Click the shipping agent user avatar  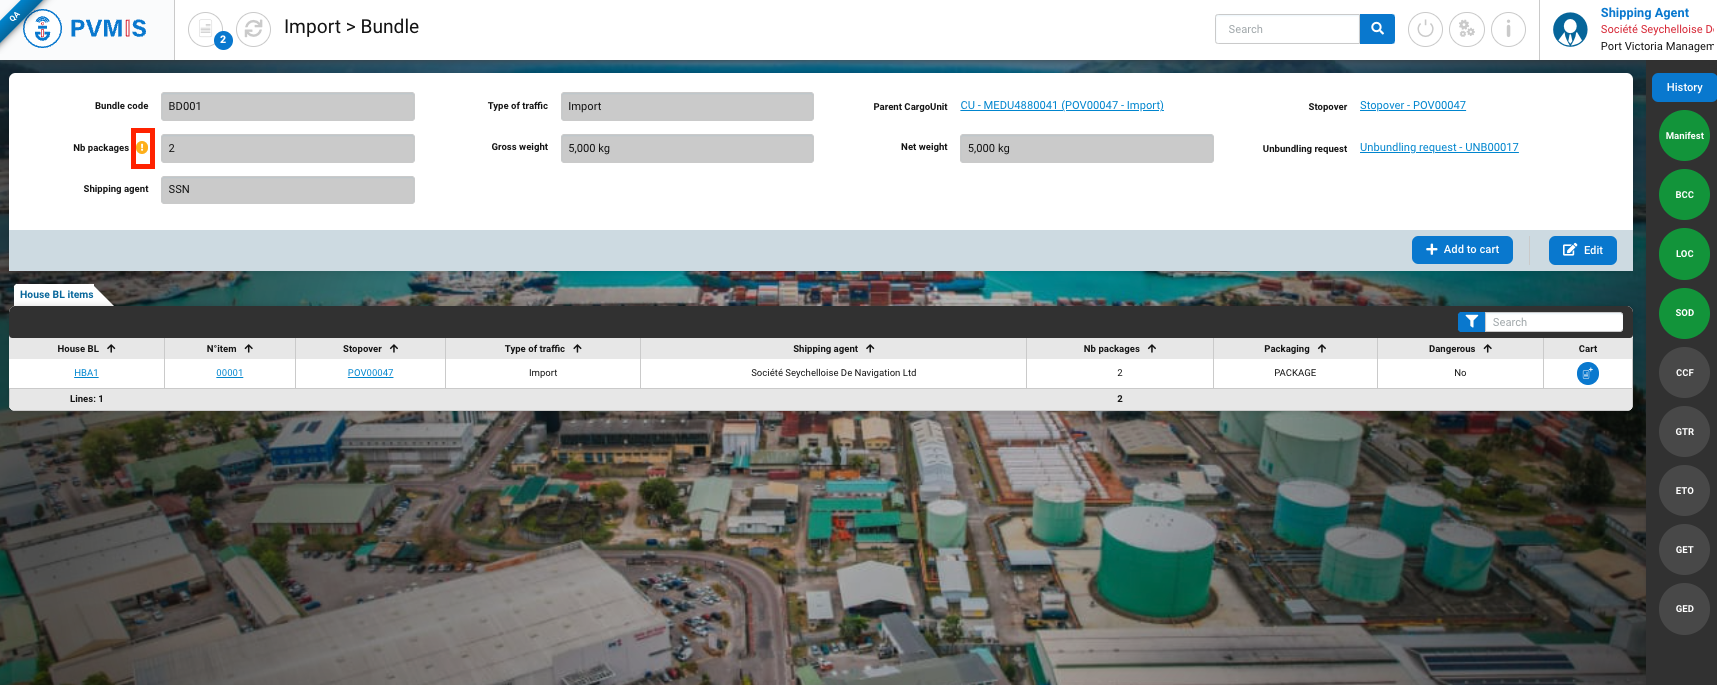pos(1569,30)
